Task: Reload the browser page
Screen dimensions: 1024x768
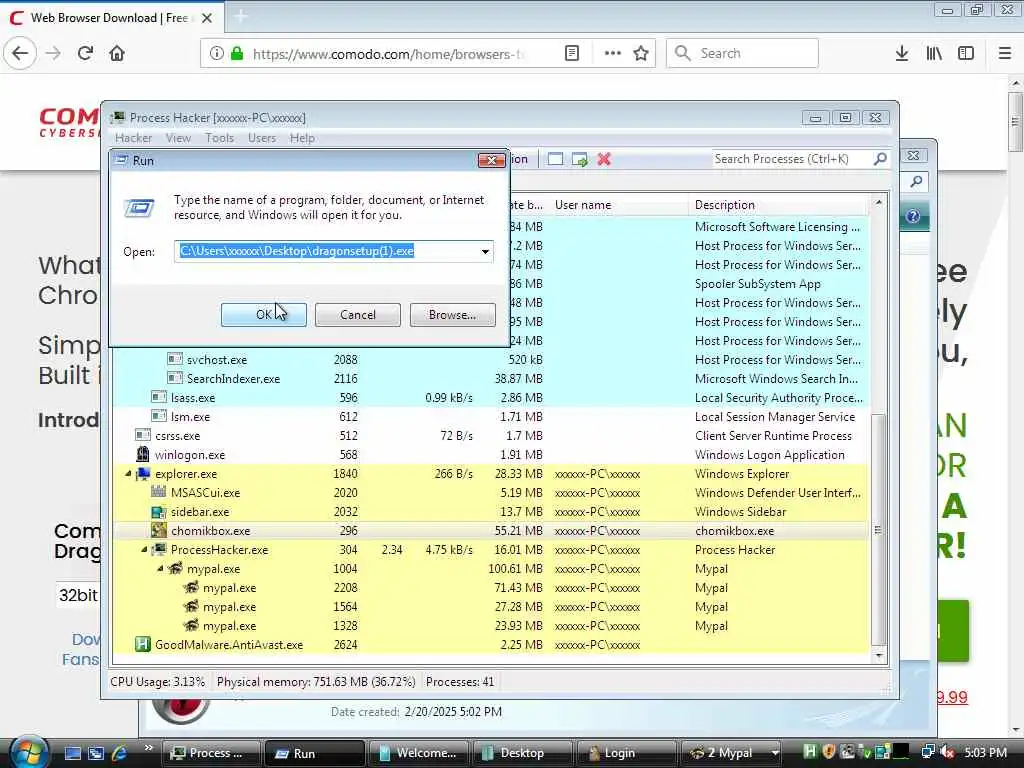Action: click(85, 53)
